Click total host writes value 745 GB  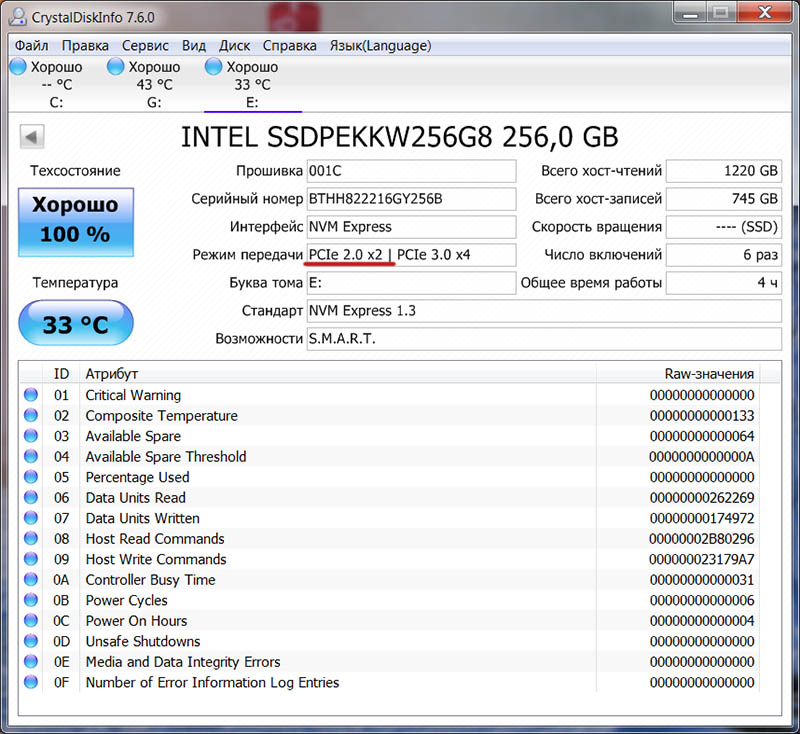coord(723,199)
